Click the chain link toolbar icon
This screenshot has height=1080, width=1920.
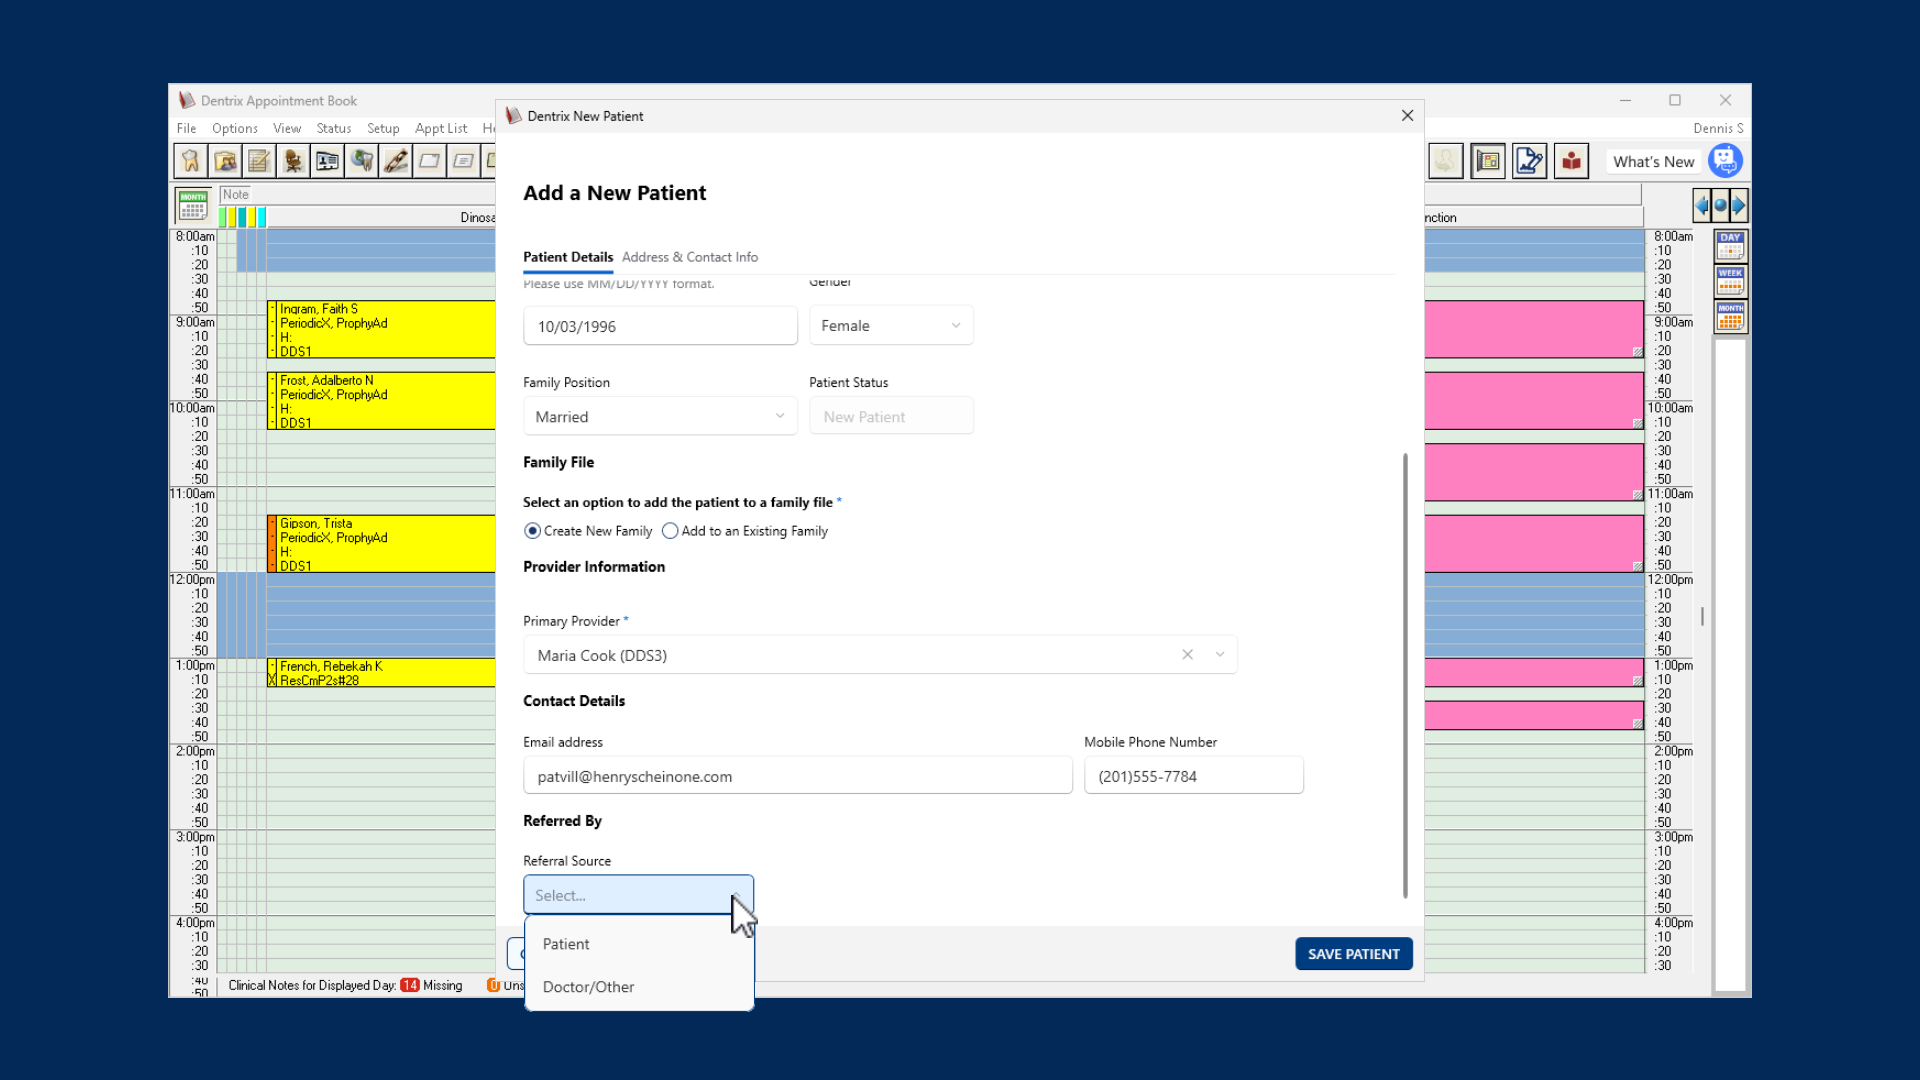(395, 161)
